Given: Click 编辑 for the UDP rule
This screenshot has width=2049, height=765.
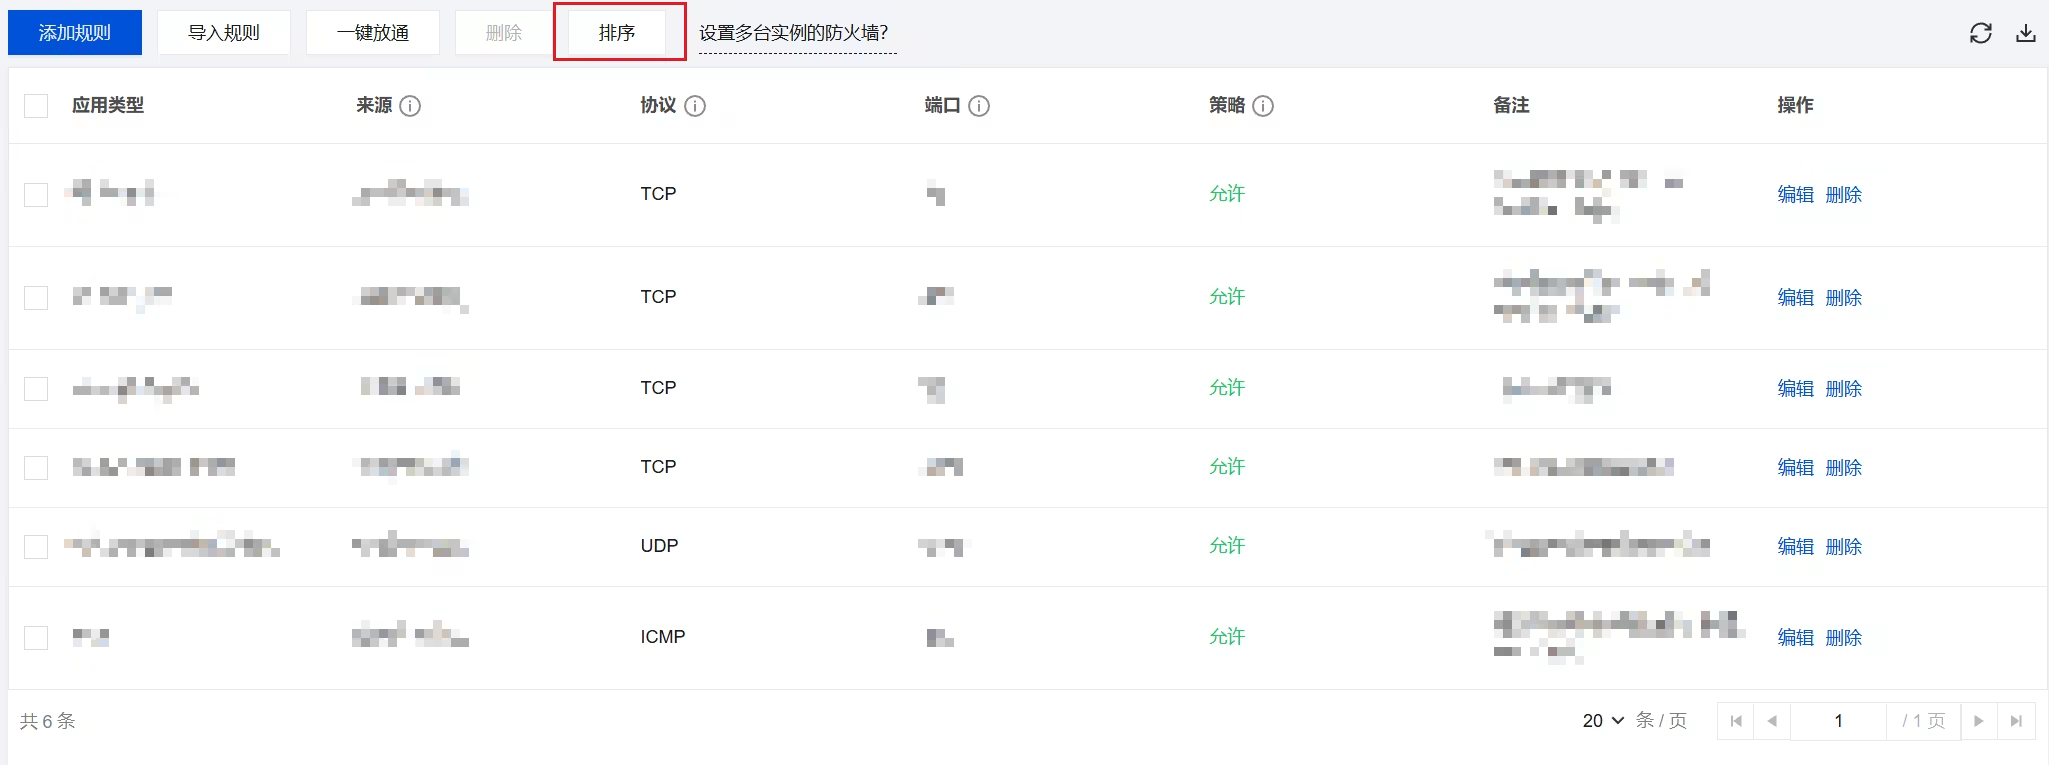Looking at the screenshot, I should point(1795,546).
